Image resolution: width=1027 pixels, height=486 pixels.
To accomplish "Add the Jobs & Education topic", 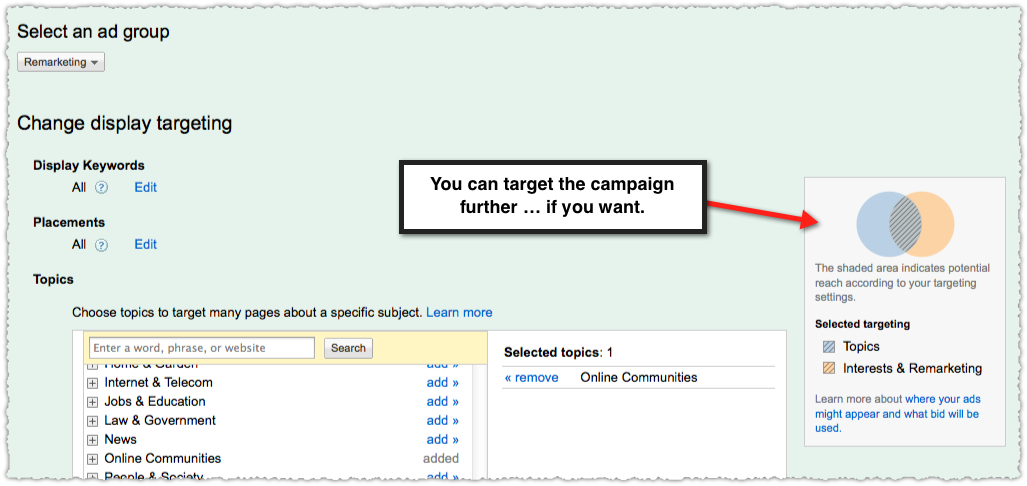I will pos(443,402).
